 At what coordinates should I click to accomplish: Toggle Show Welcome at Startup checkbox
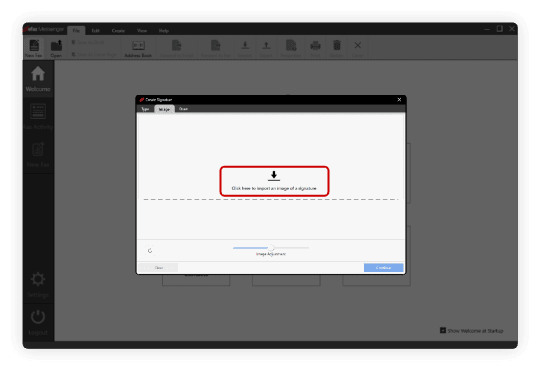pos(443,330)
